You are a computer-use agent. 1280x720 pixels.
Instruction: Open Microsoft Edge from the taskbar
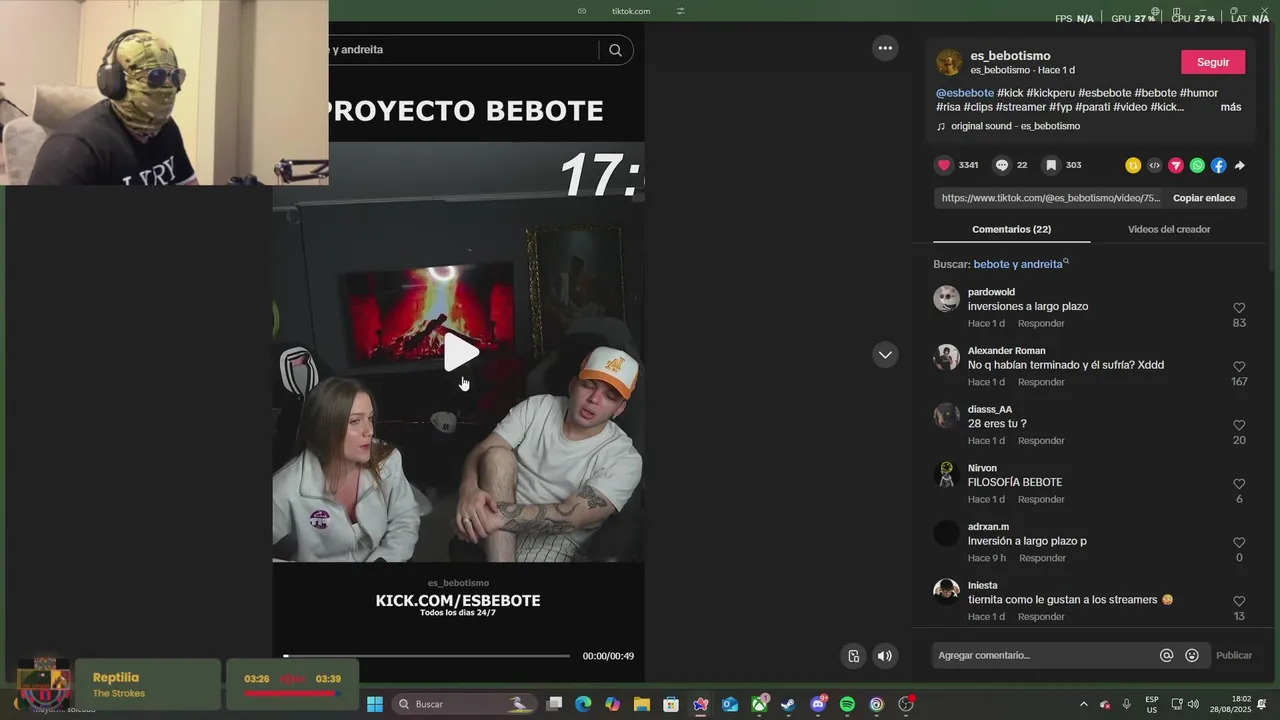pos(583,704)
